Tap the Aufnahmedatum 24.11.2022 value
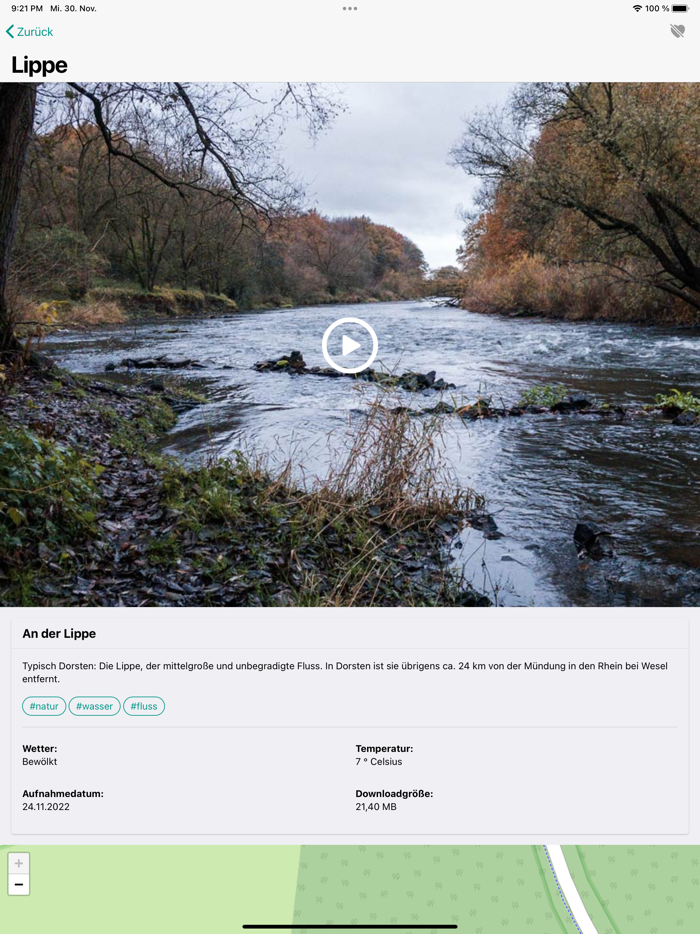 46,807
